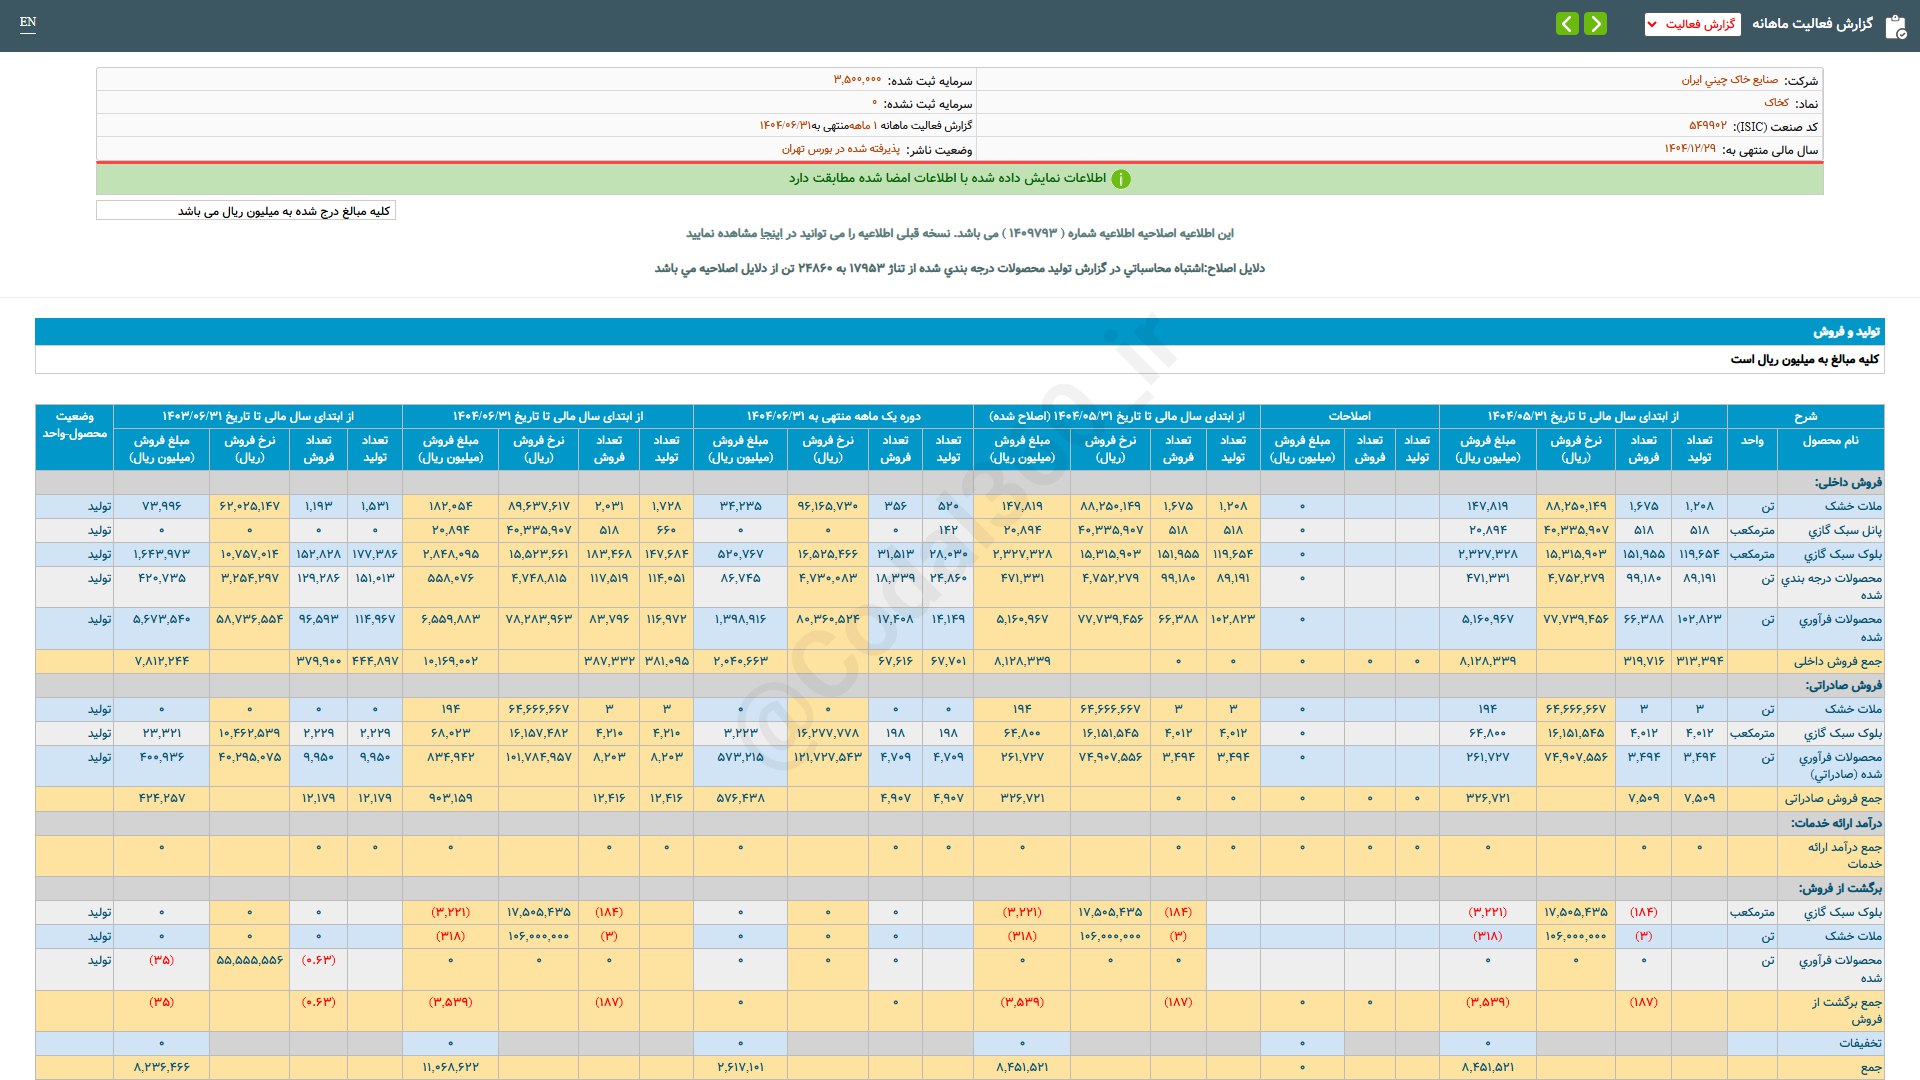Click the اصلاحات column group header

coord(1349,416)
